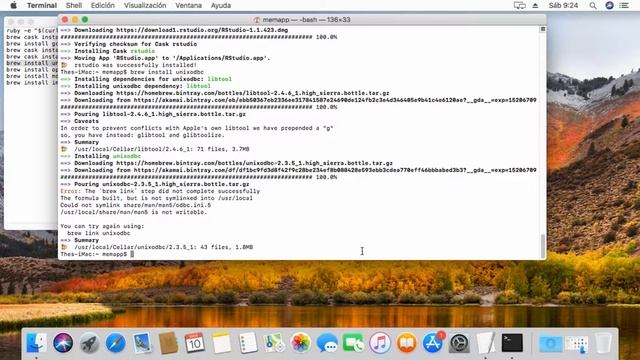Click 'You can try again using:' line
Screen dimensions: 640x360
[102, 226]
